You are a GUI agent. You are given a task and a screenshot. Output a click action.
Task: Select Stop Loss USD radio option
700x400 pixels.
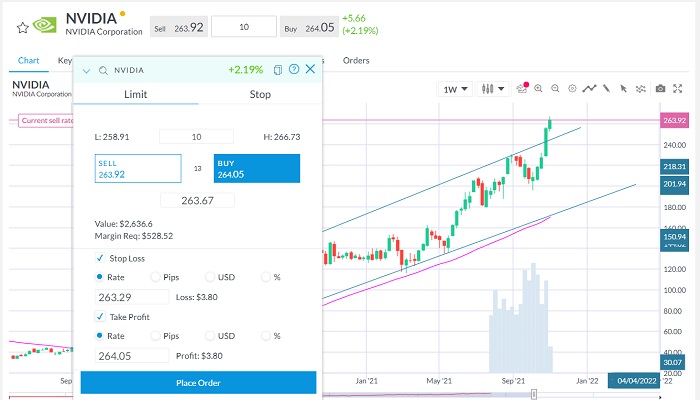210,277
